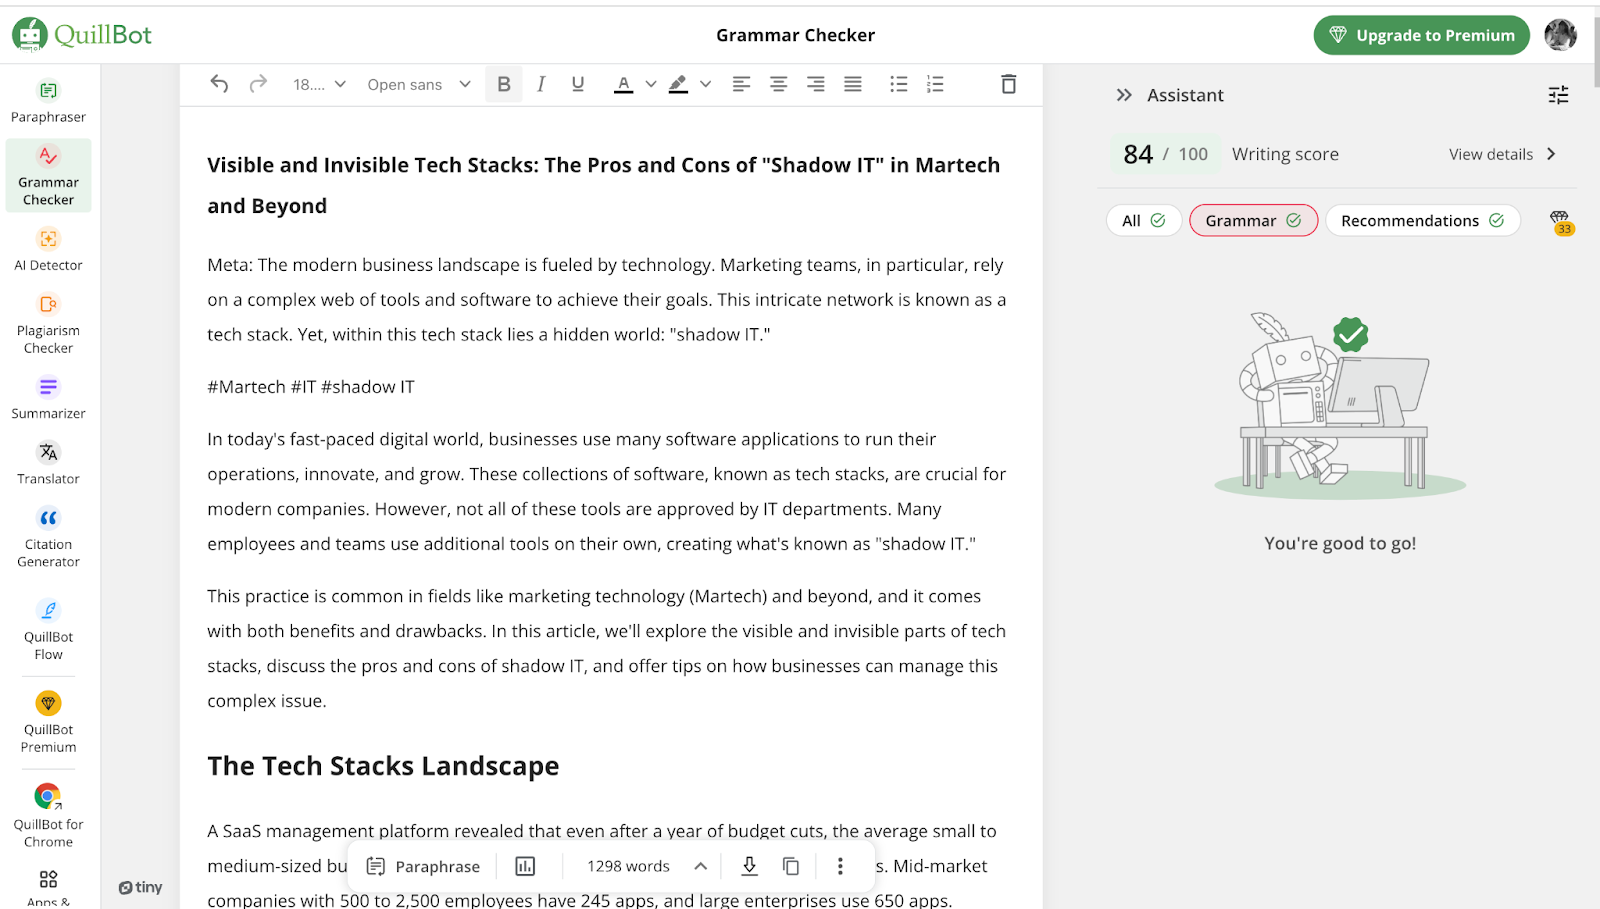Click the undo arrow in toolbar

(x=219, y=84)
